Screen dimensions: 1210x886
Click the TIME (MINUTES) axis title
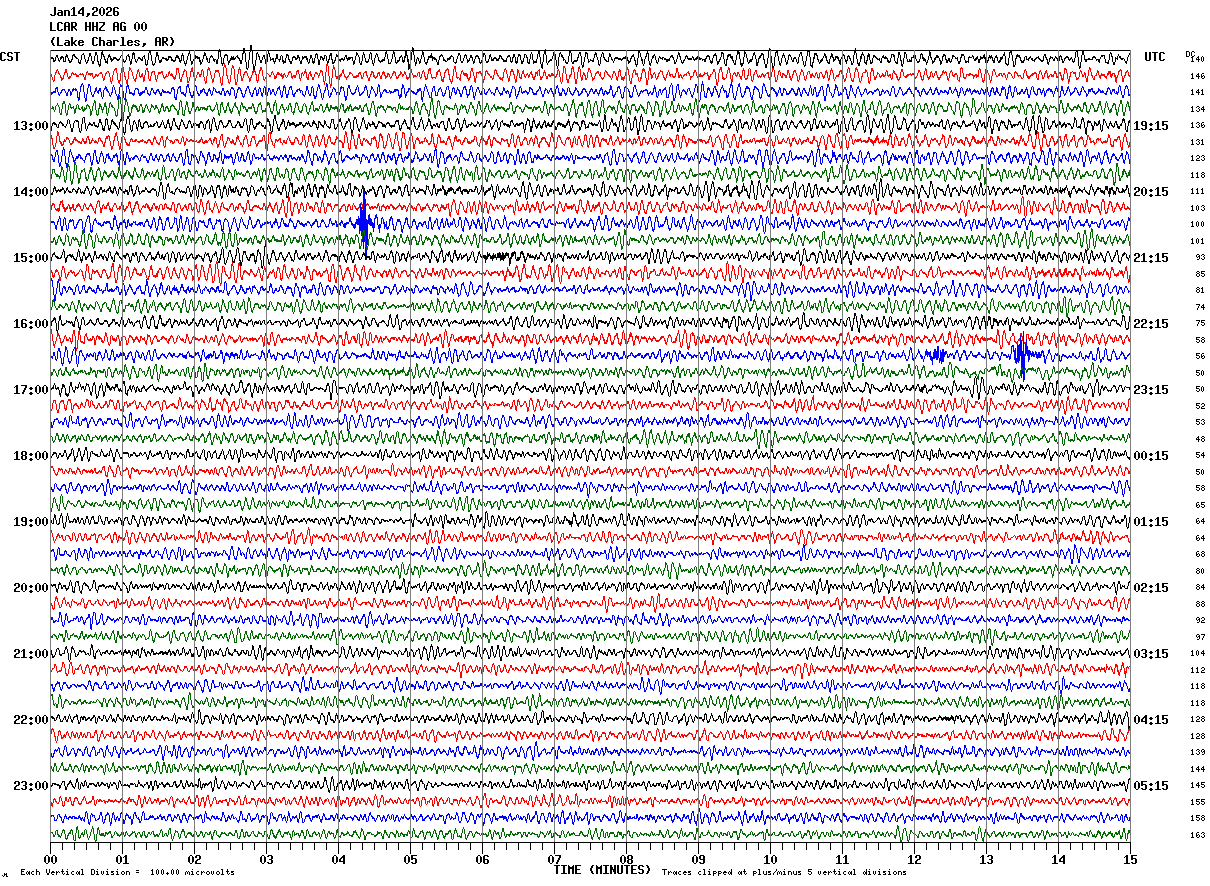[x=602, y=870]
